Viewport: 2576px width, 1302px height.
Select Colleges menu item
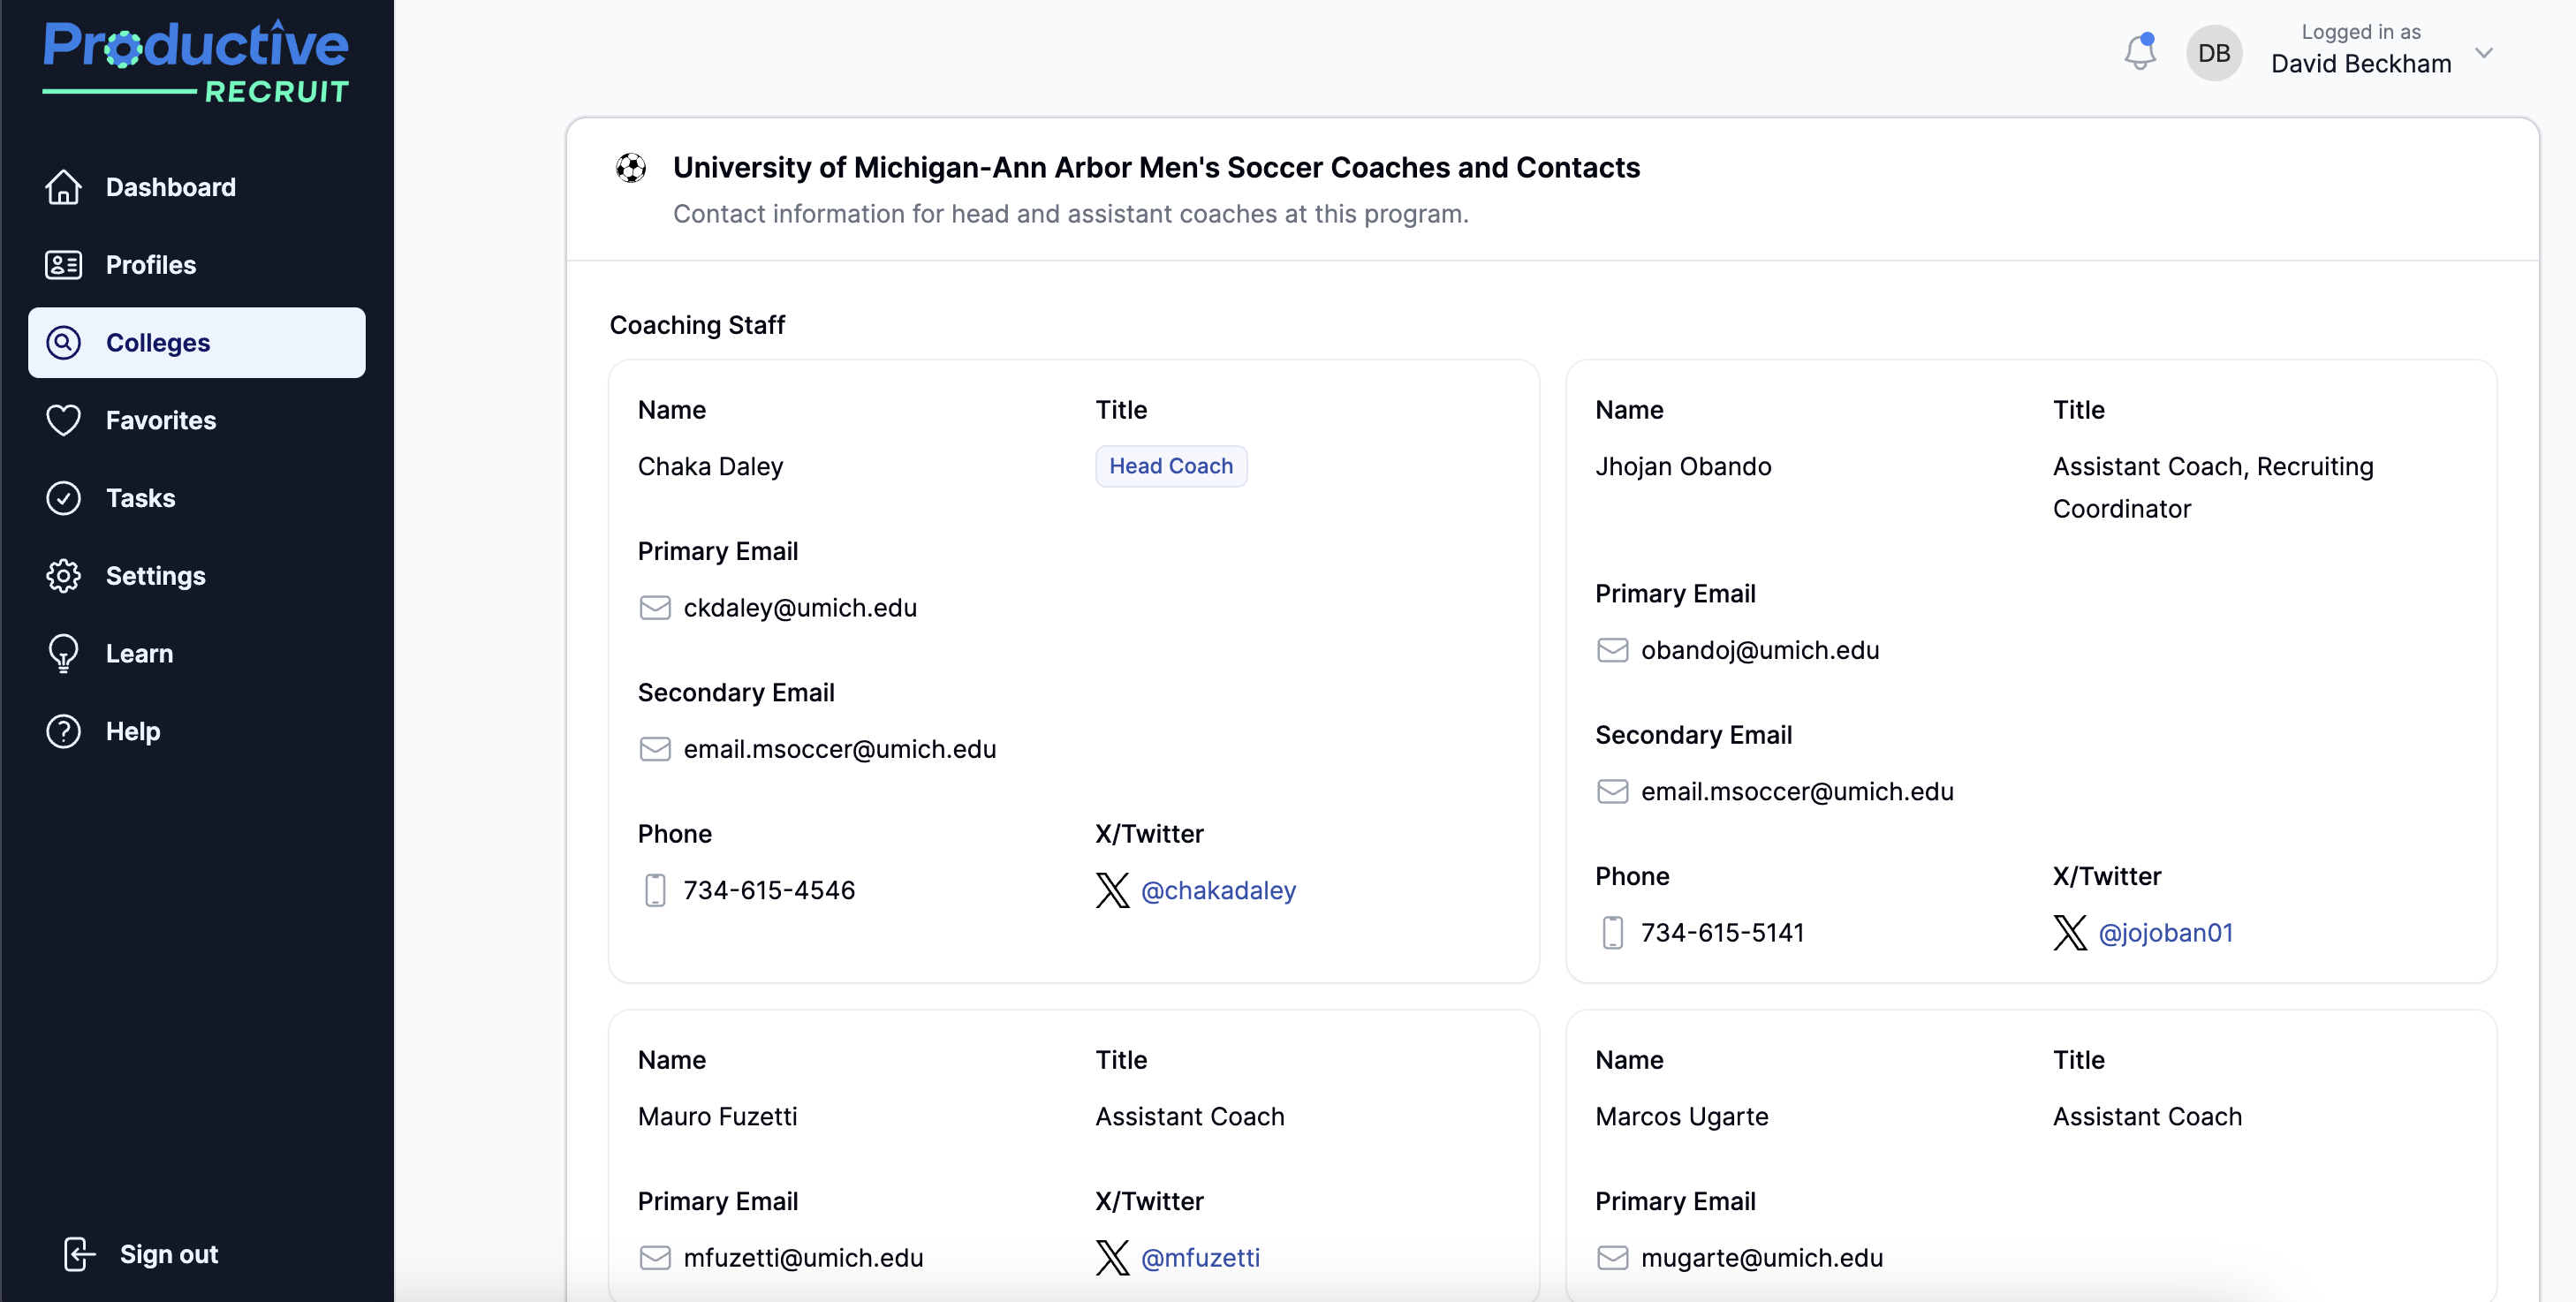197,343
